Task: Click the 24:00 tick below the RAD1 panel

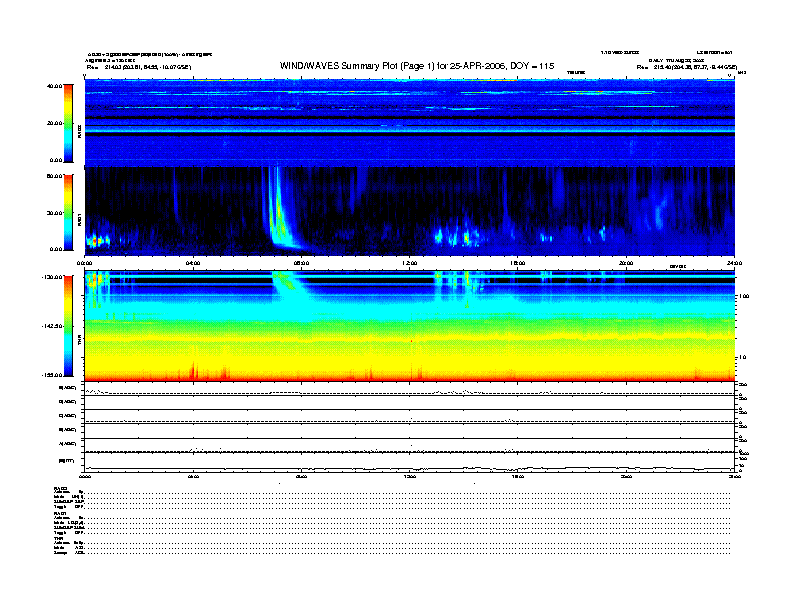Action: tap(734, 263)
